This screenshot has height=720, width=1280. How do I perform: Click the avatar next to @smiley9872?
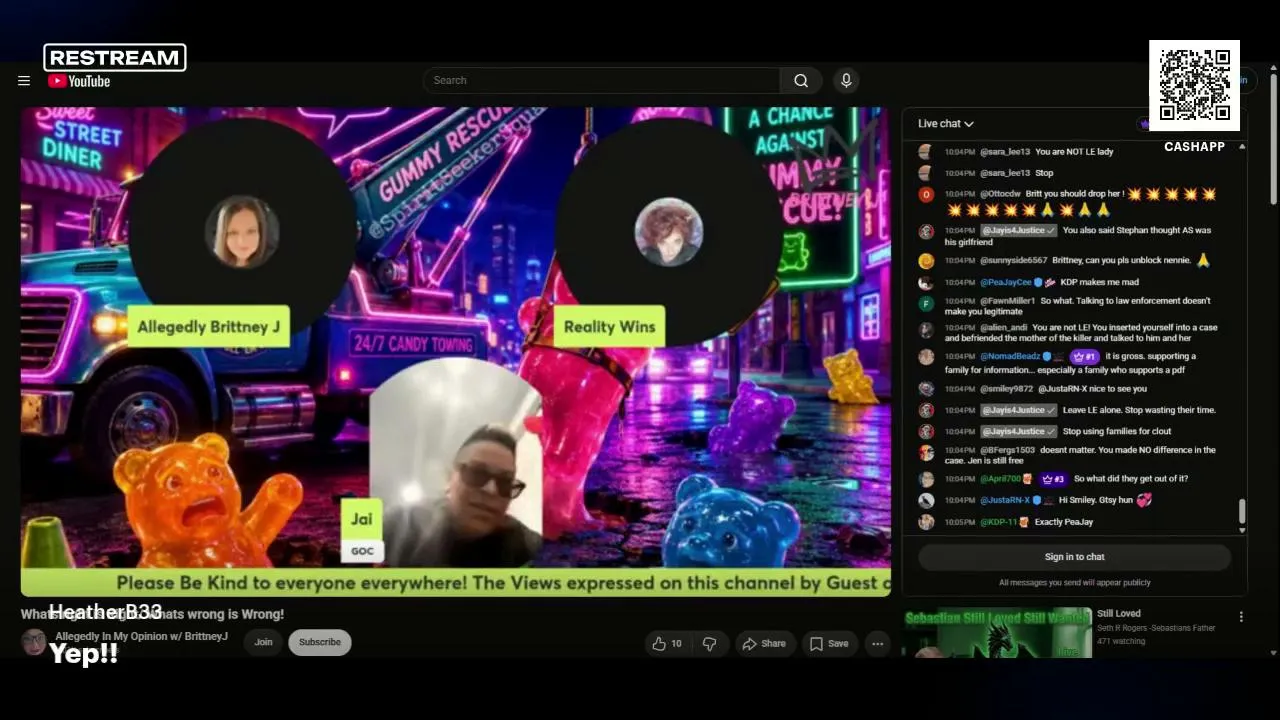click(926, 389)
